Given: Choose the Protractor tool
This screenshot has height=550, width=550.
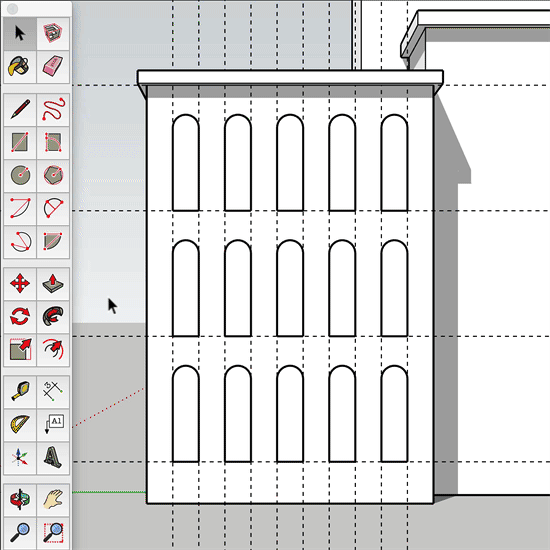Looking at the screenshot, I should 20,424.
